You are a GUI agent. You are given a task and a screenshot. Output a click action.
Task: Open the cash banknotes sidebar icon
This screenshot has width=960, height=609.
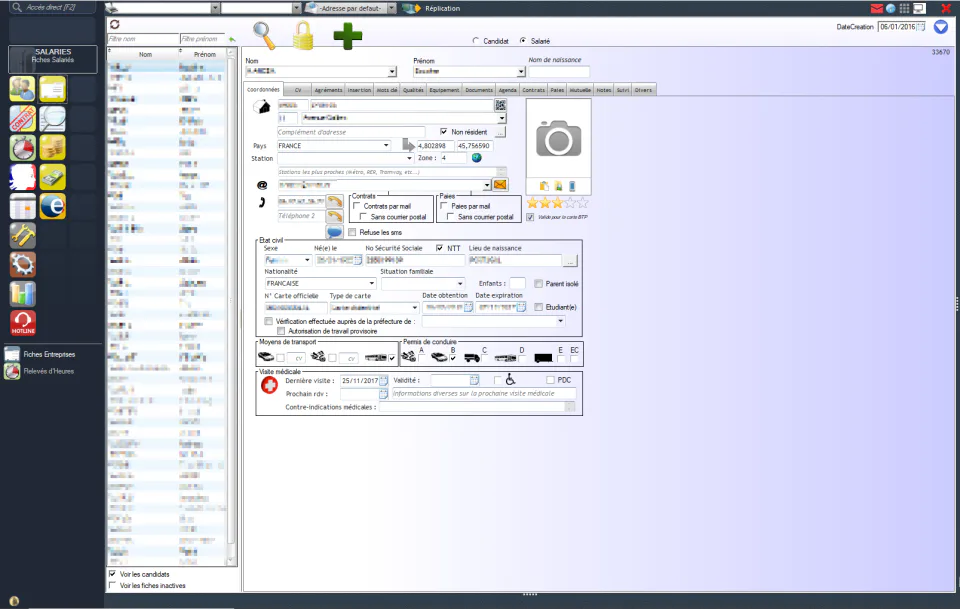tap(53, 177)
